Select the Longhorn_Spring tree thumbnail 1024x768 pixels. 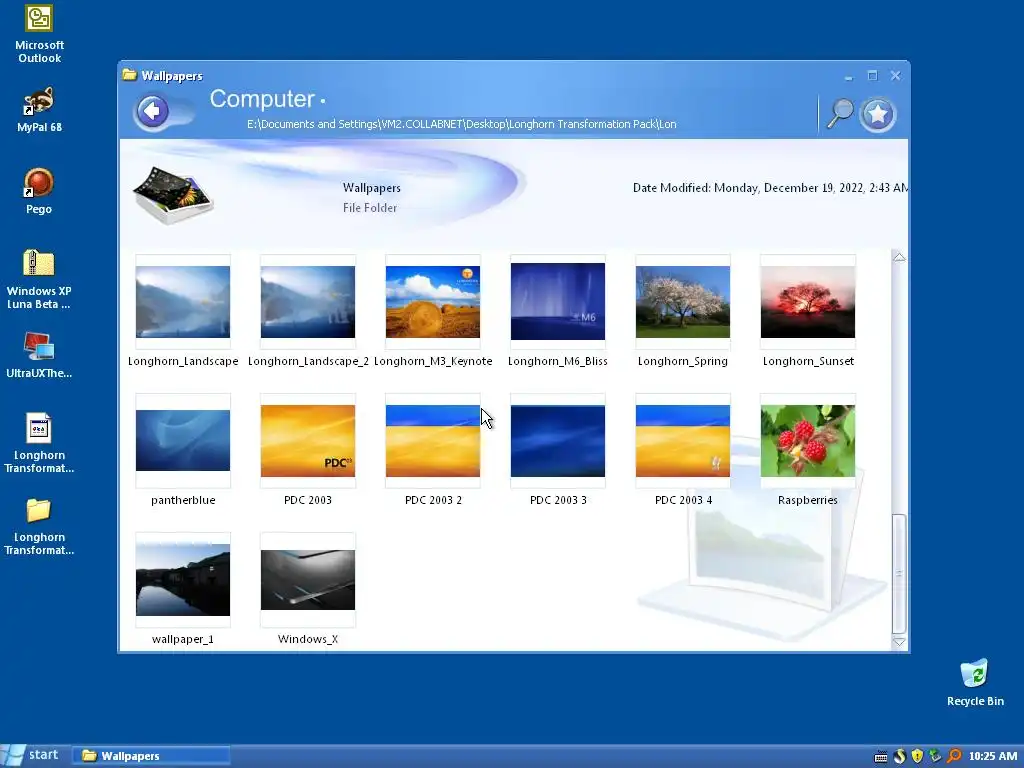click(x=682, y=302)
